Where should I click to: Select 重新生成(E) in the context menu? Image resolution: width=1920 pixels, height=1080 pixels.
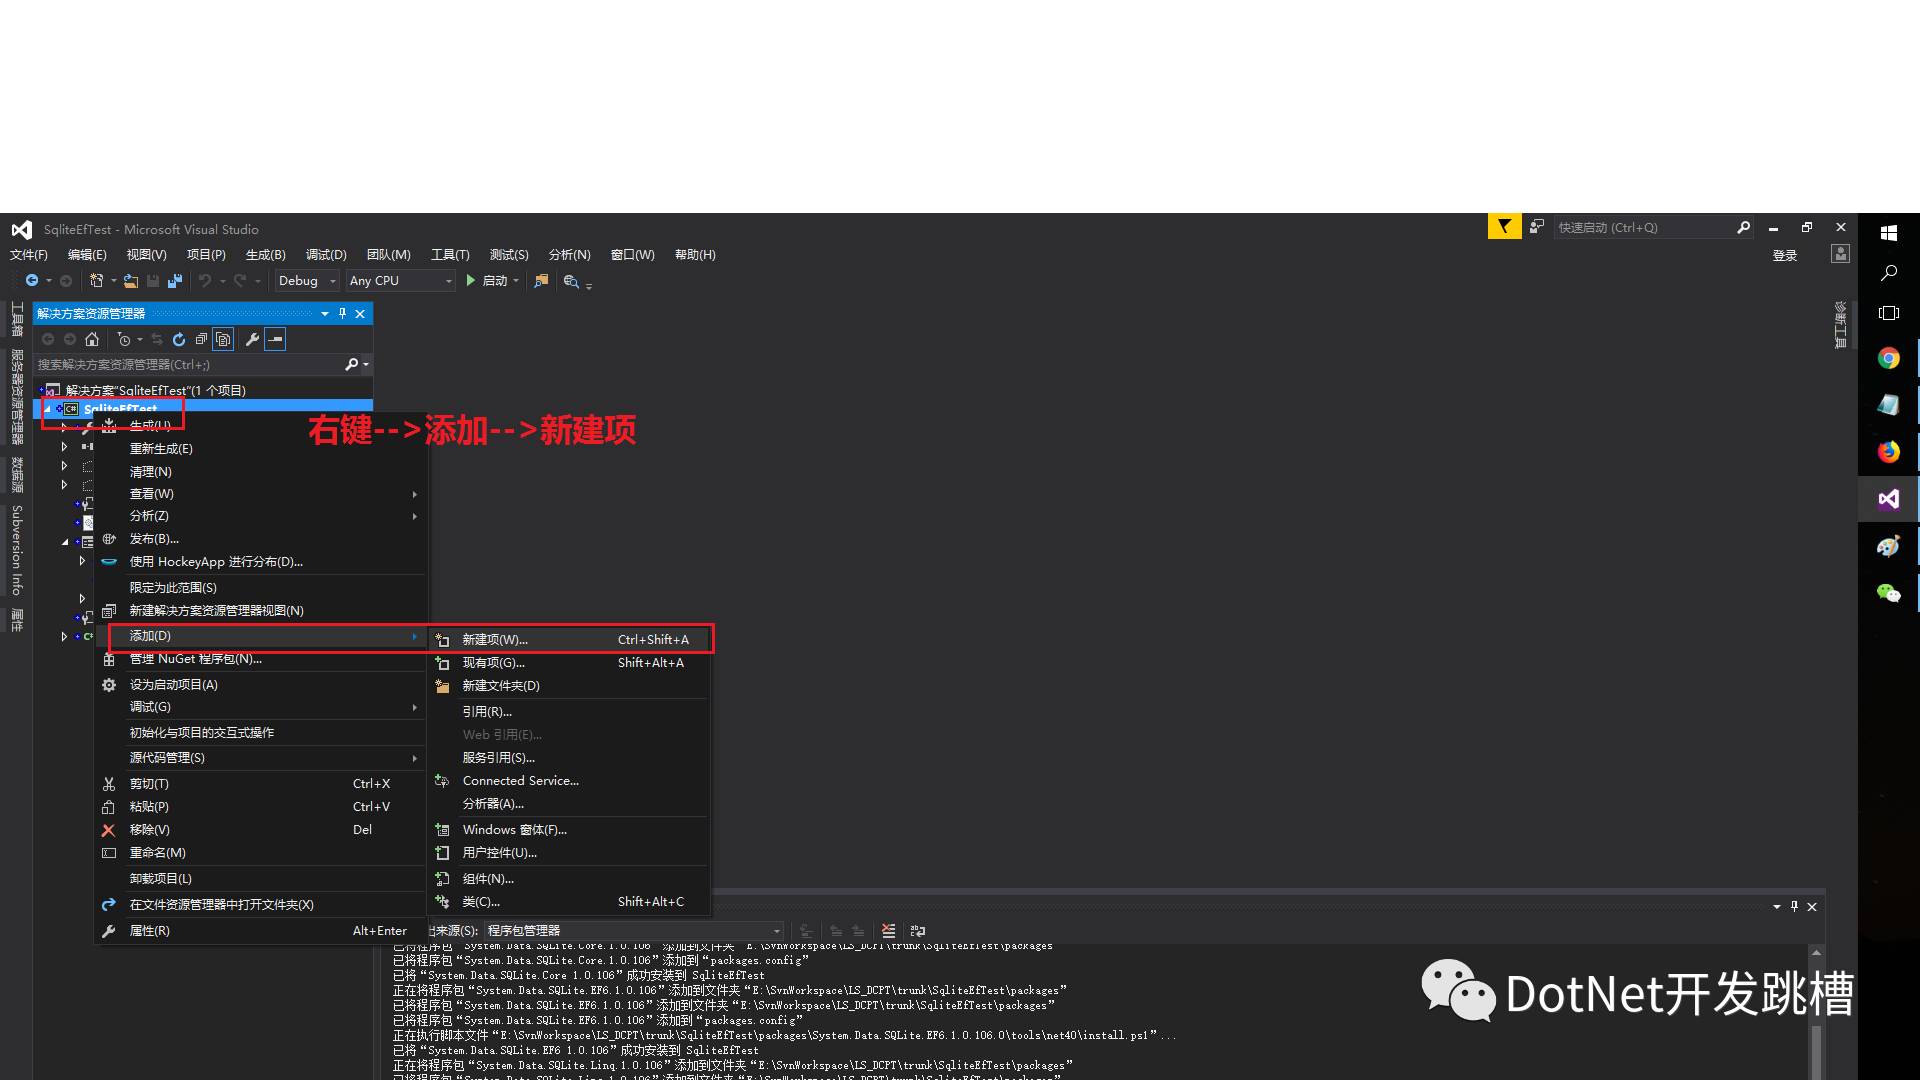pos(262,449)
